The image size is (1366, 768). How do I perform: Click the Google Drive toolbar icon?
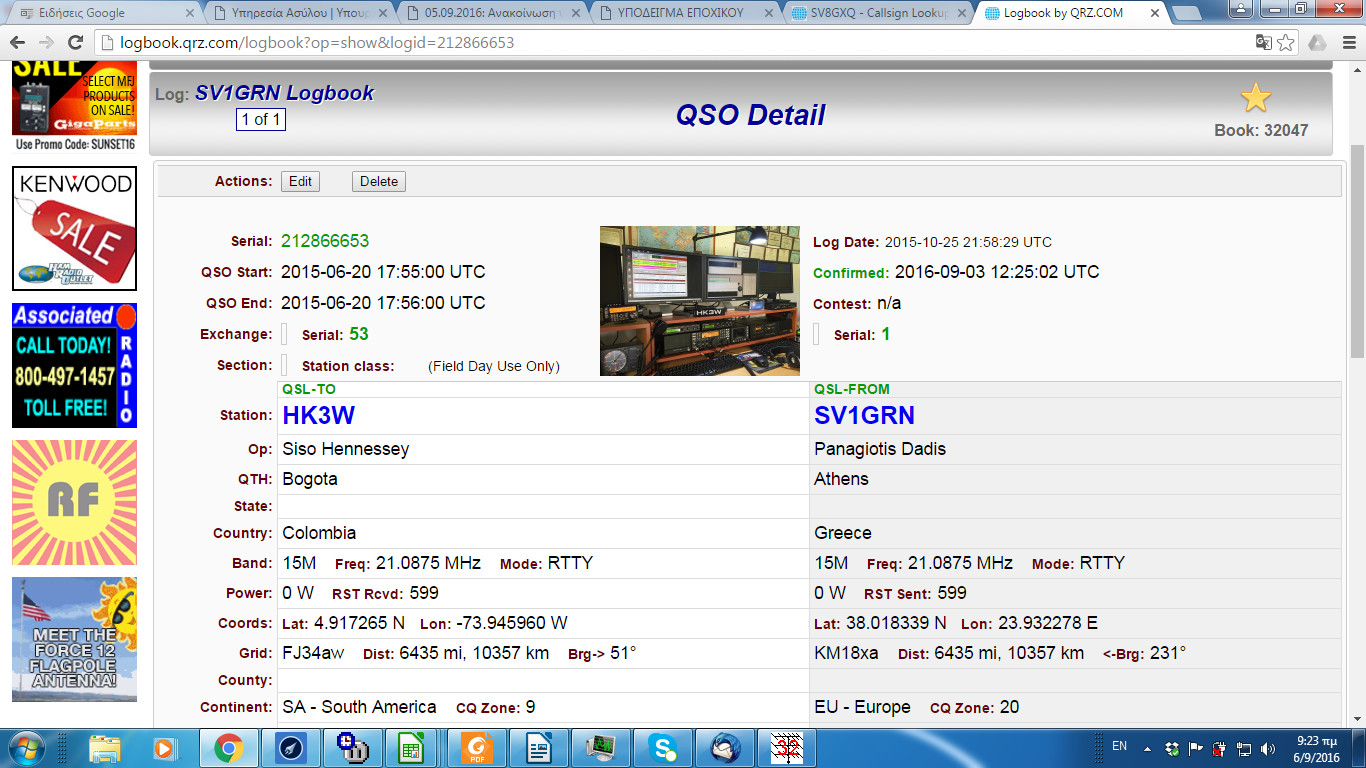pos(1317,43)
